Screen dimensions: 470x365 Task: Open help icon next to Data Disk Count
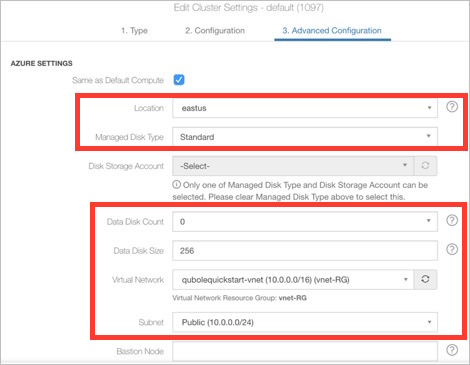[x=452, y=220]
